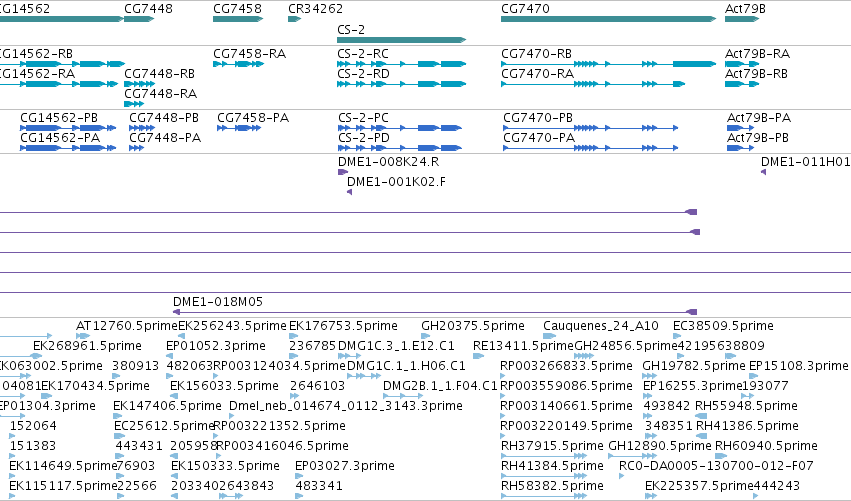Select transcript CG14562-RB
Viewport: 851px width, 501px height.
point(61,64)
